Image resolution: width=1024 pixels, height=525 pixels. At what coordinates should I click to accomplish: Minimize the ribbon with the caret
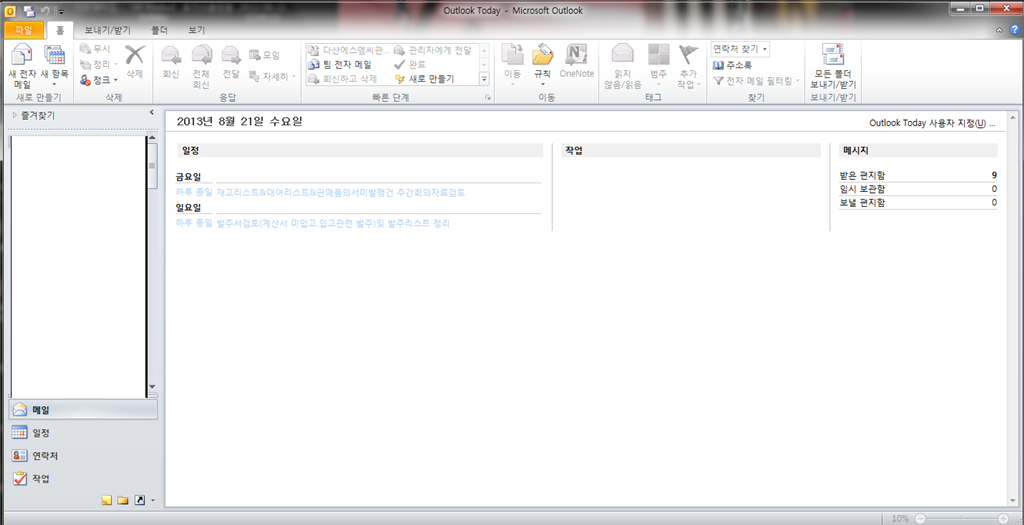click(1000, 30)
